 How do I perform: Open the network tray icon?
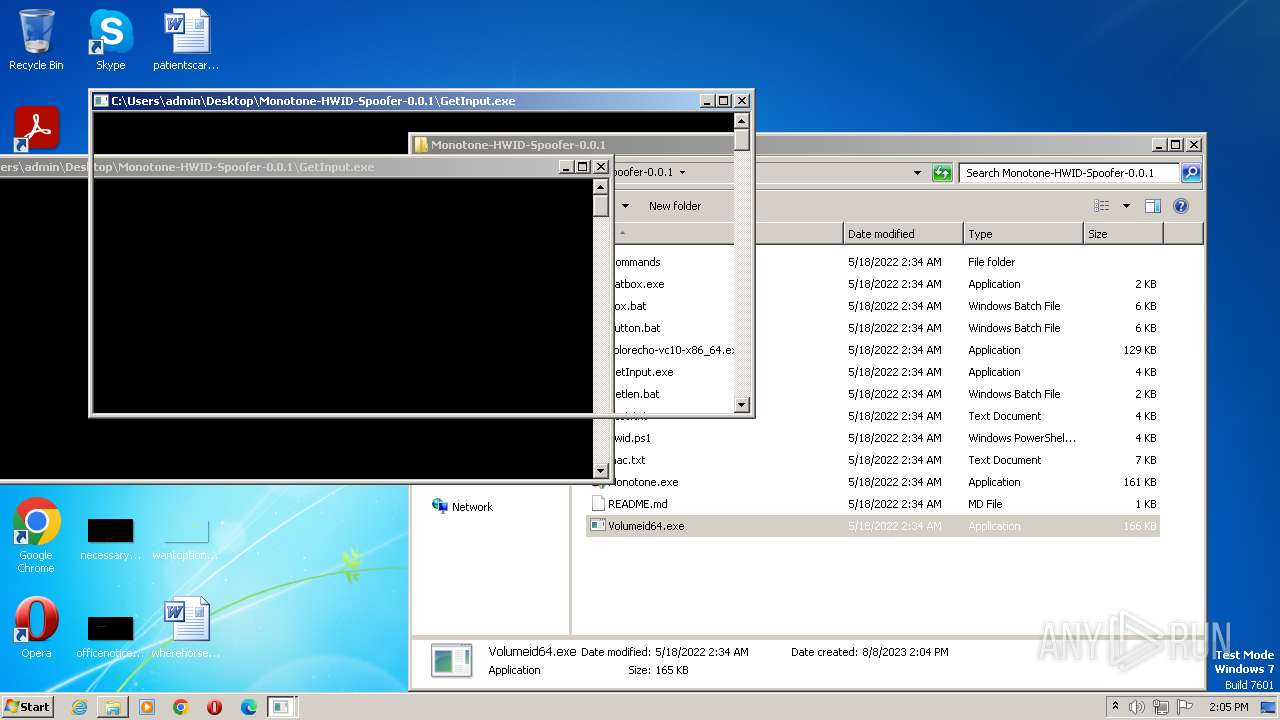point(1161,707)
